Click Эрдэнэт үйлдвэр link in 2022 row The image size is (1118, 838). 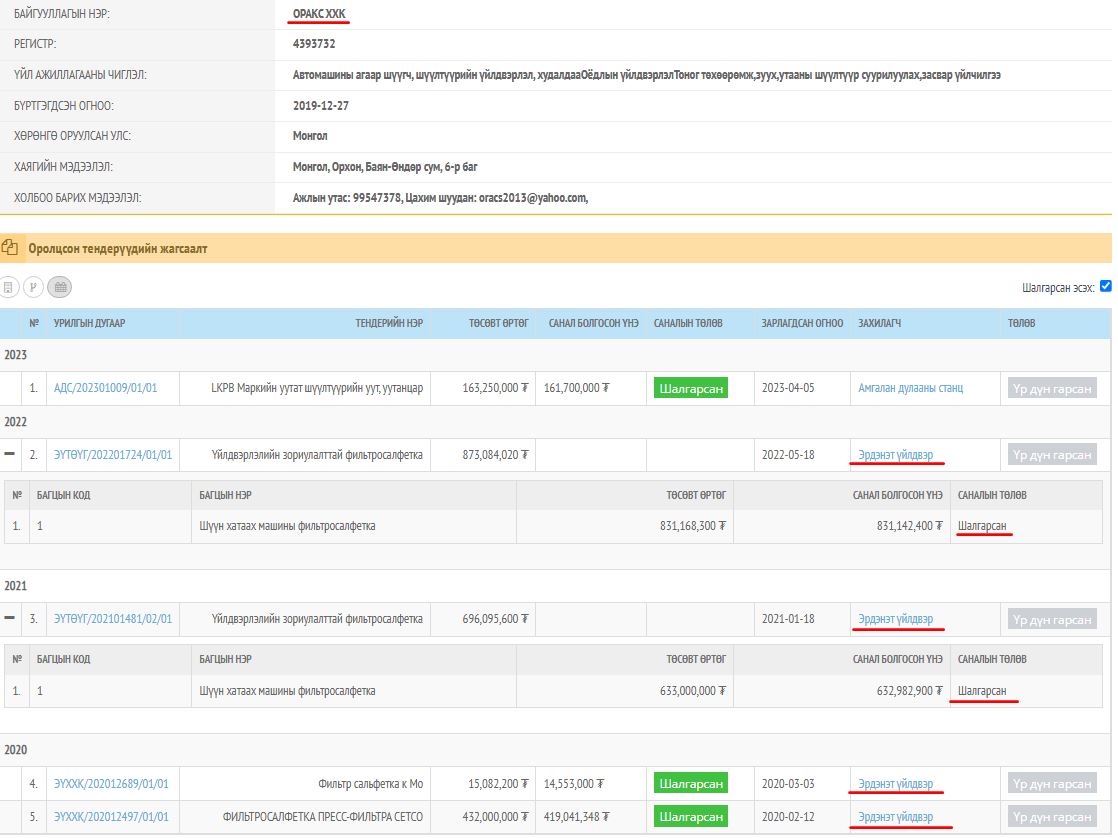pos(895,455)
